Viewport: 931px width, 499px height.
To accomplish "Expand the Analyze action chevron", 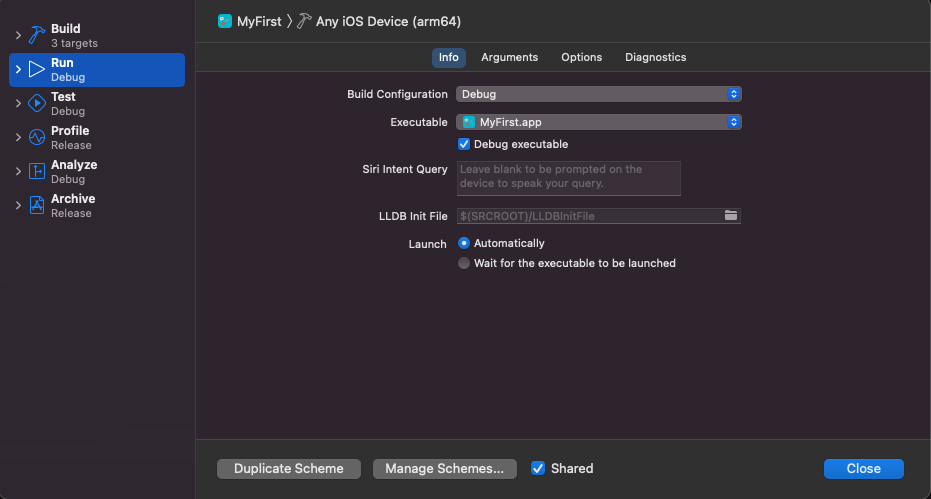I will click(18, 171).
